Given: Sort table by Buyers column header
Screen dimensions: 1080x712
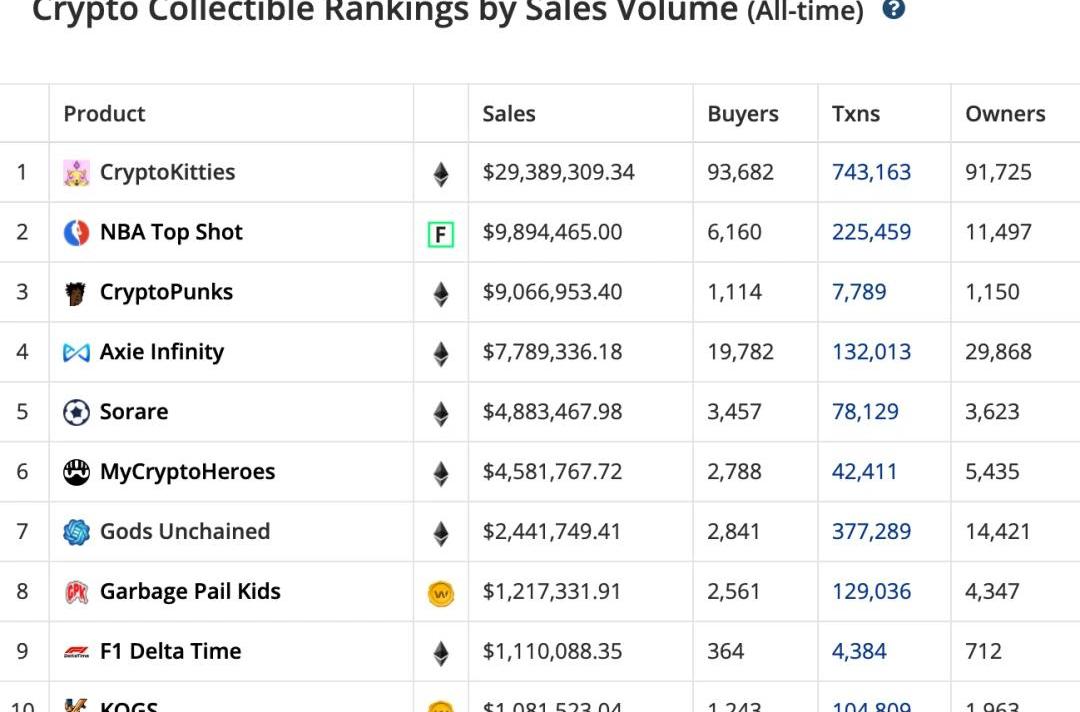Looking at the screenshot, I should 743,114.
